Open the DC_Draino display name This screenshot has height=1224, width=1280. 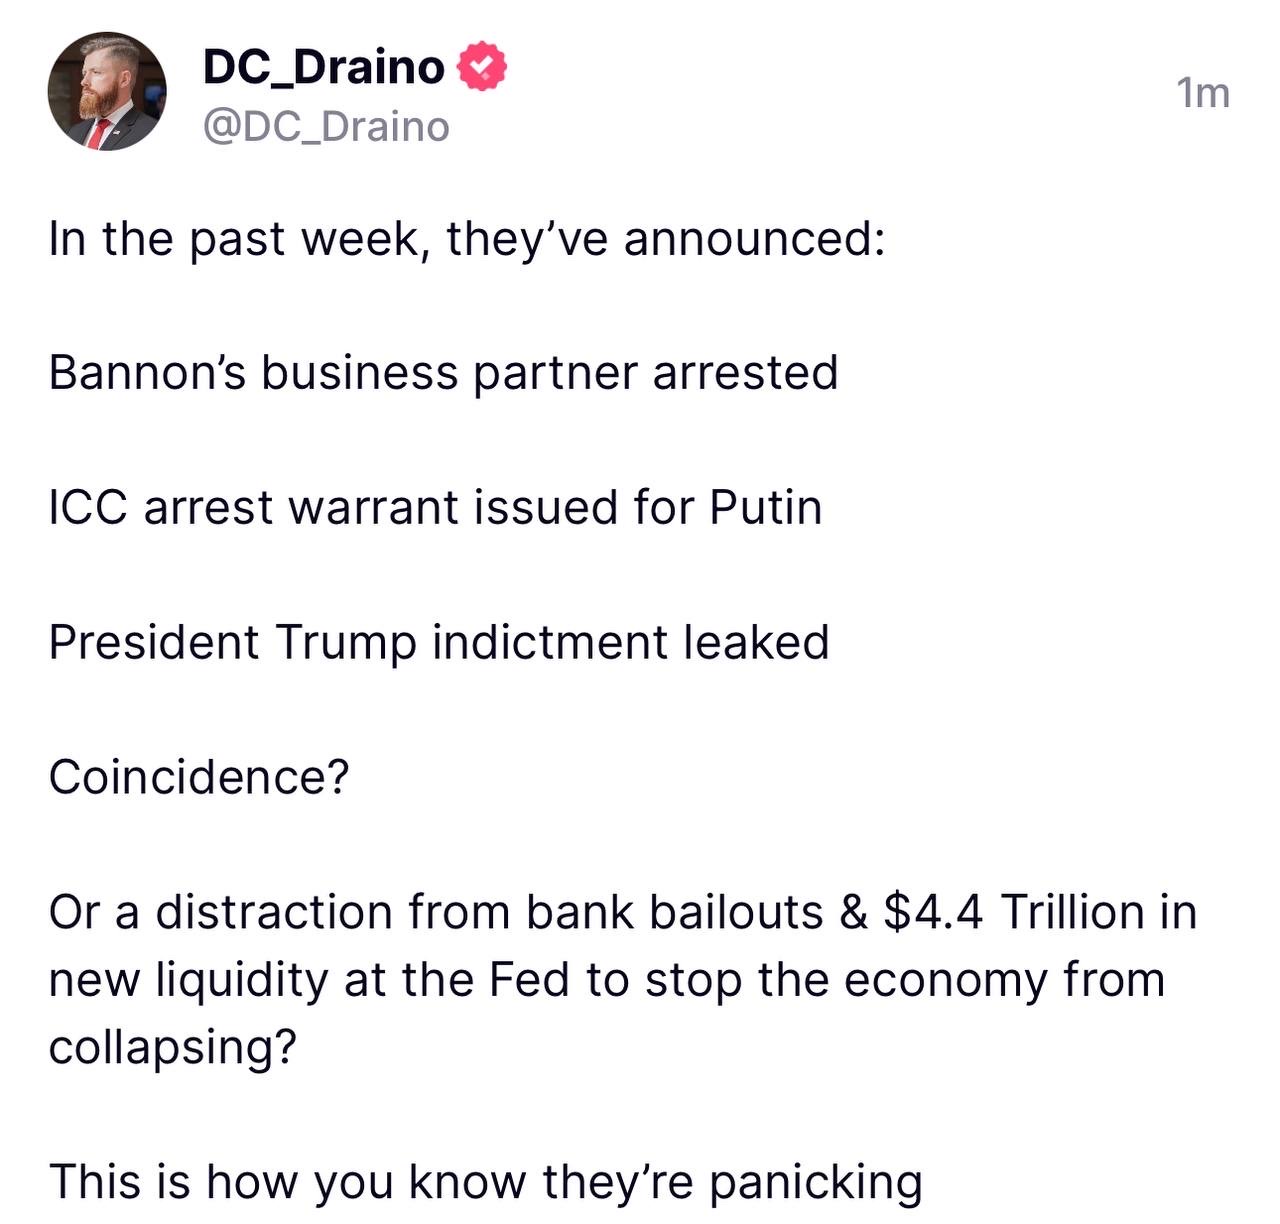click(324, 67)
